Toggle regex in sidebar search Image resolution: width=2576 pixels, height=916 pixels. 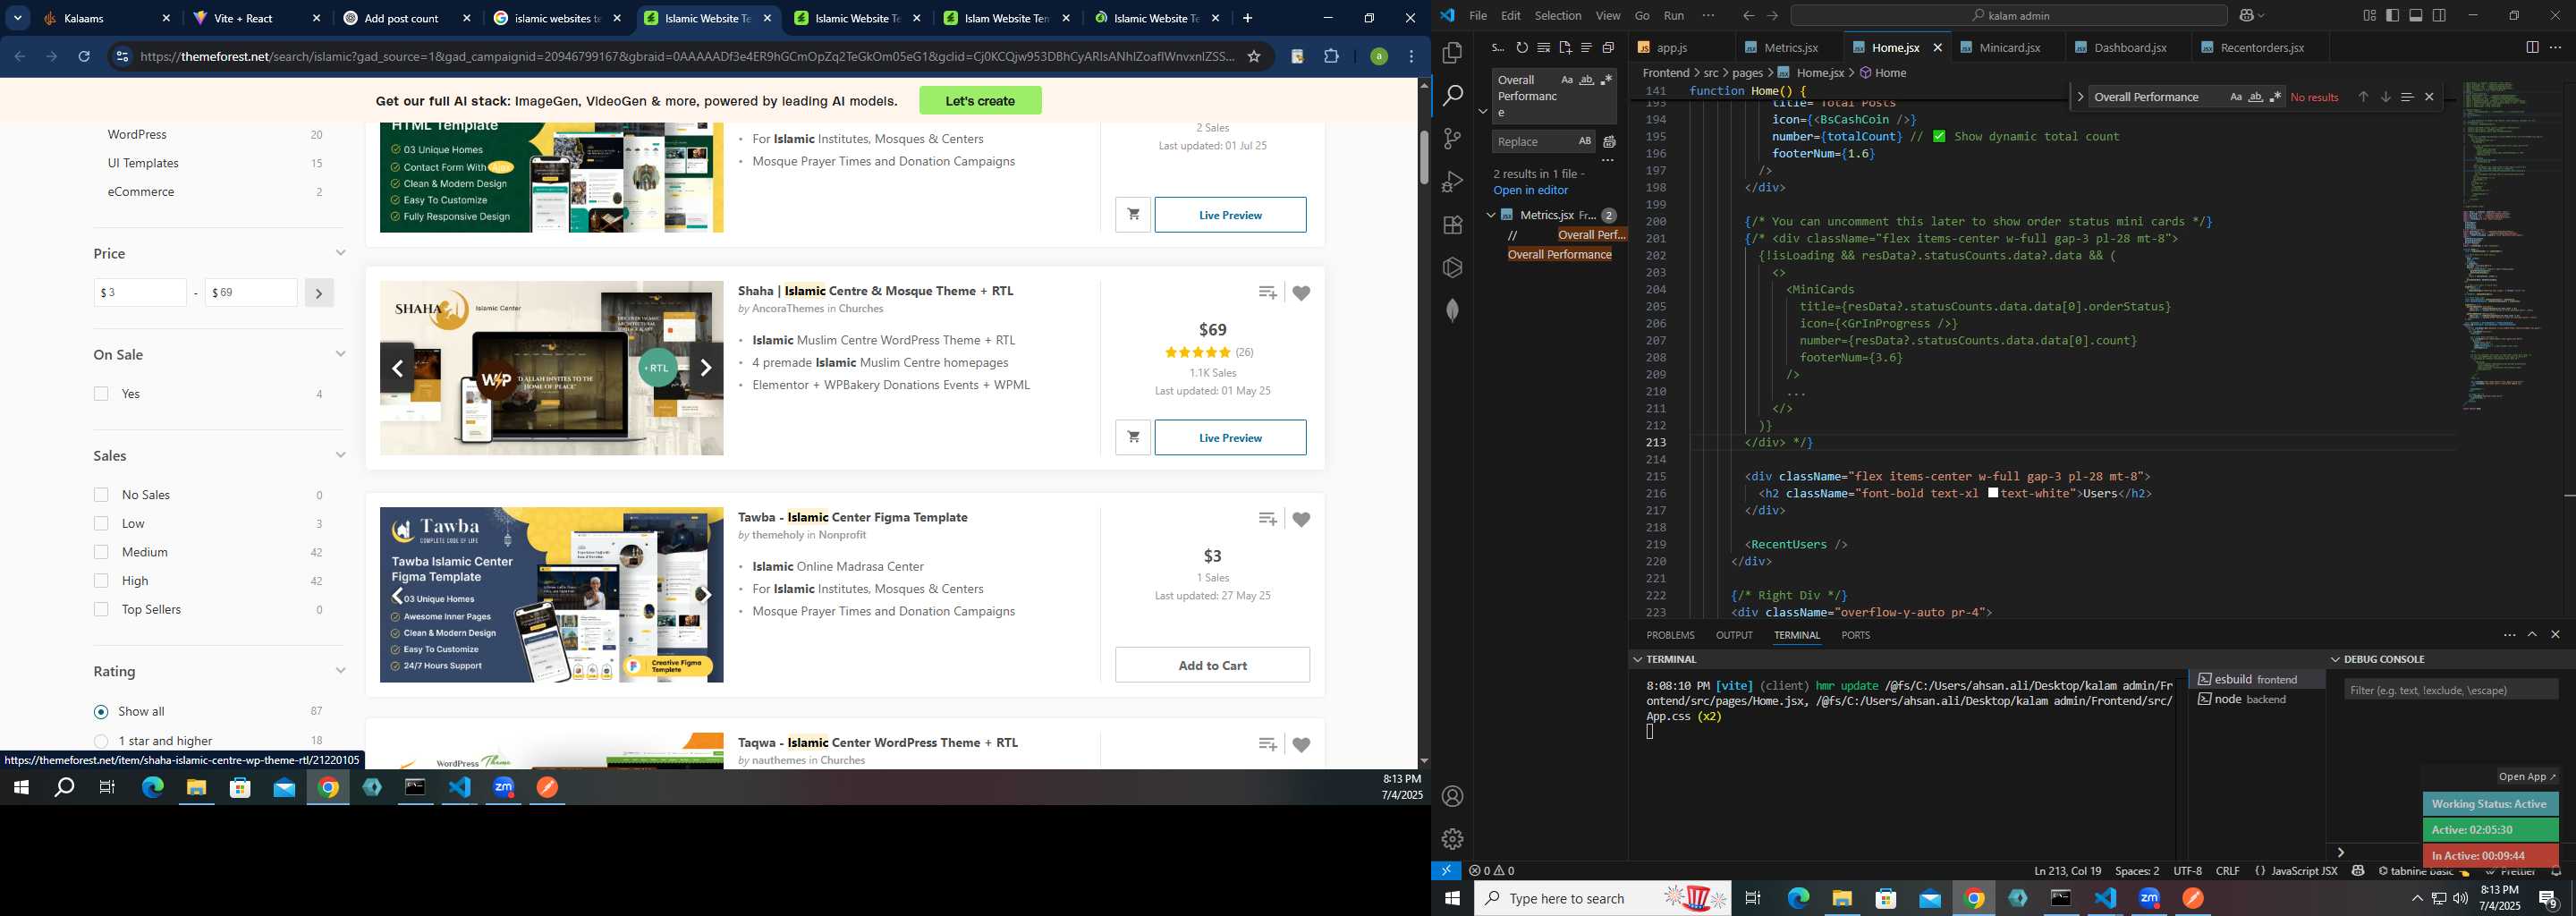1606,80
